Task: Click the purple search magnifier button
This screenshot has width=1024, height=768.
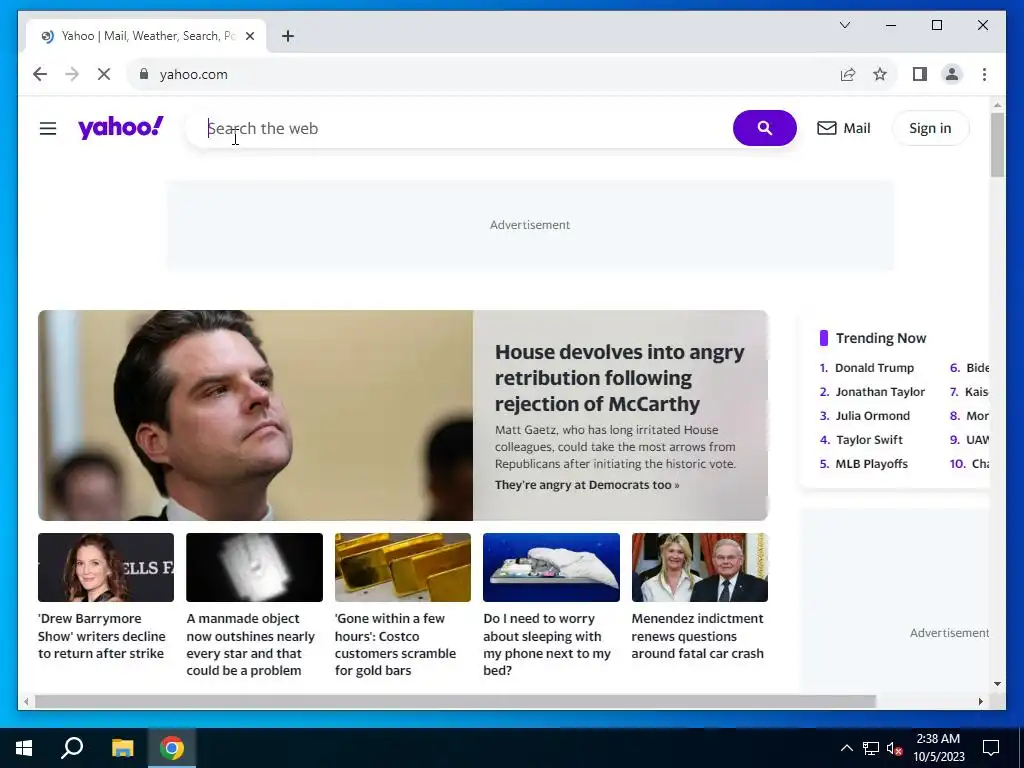Action: pyautogui.click(x=764, y=128)
